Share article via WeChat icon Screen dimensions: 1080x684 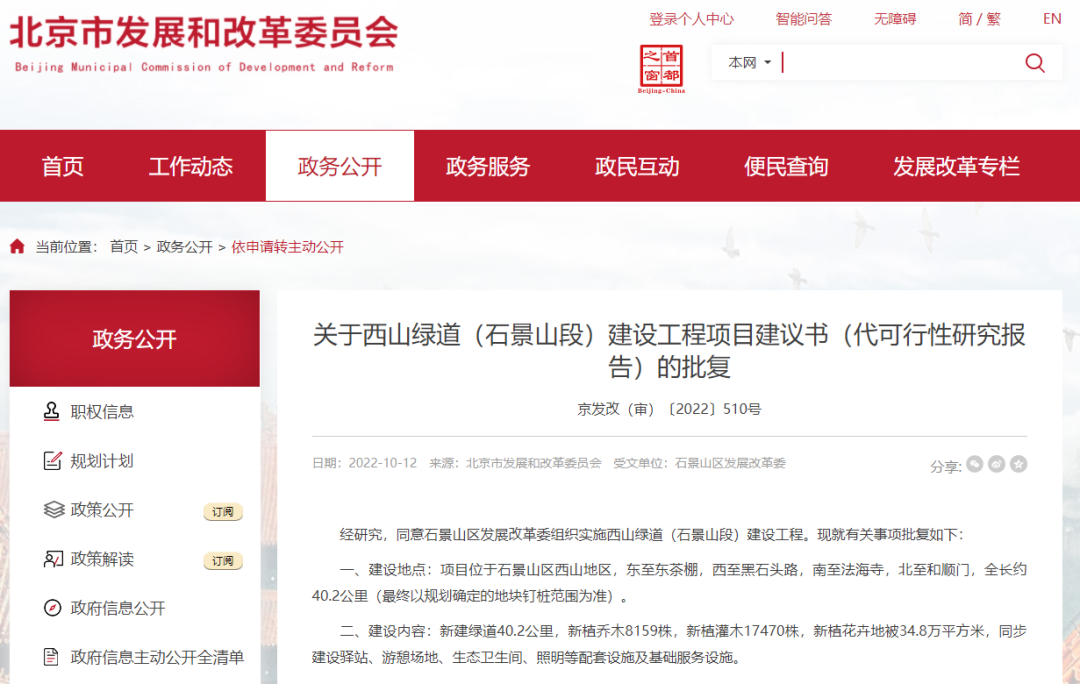(972, 464)
